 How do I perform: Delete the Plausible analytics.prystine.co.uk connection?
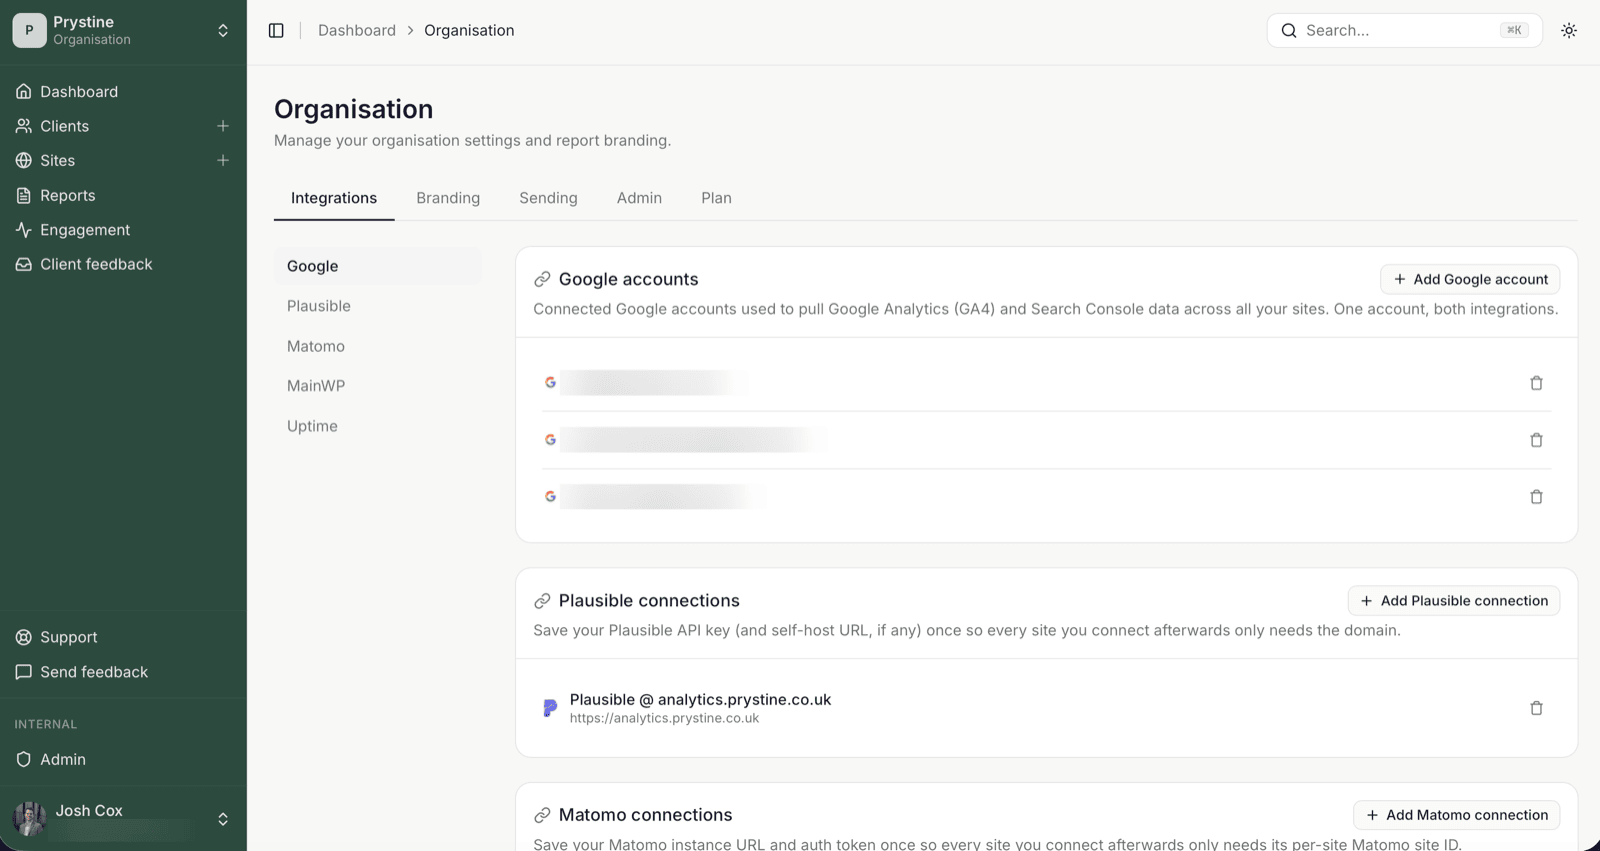tap(1537, 708)
